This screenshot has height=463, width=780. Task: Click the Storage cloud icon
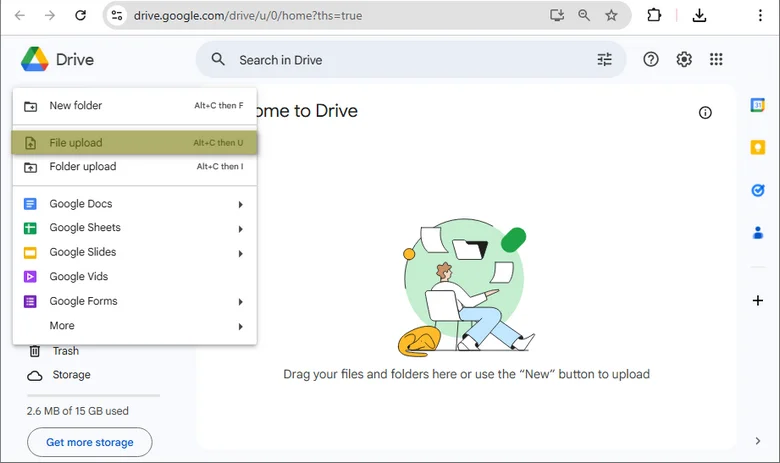pyautogui.click(x=35, y=375)
